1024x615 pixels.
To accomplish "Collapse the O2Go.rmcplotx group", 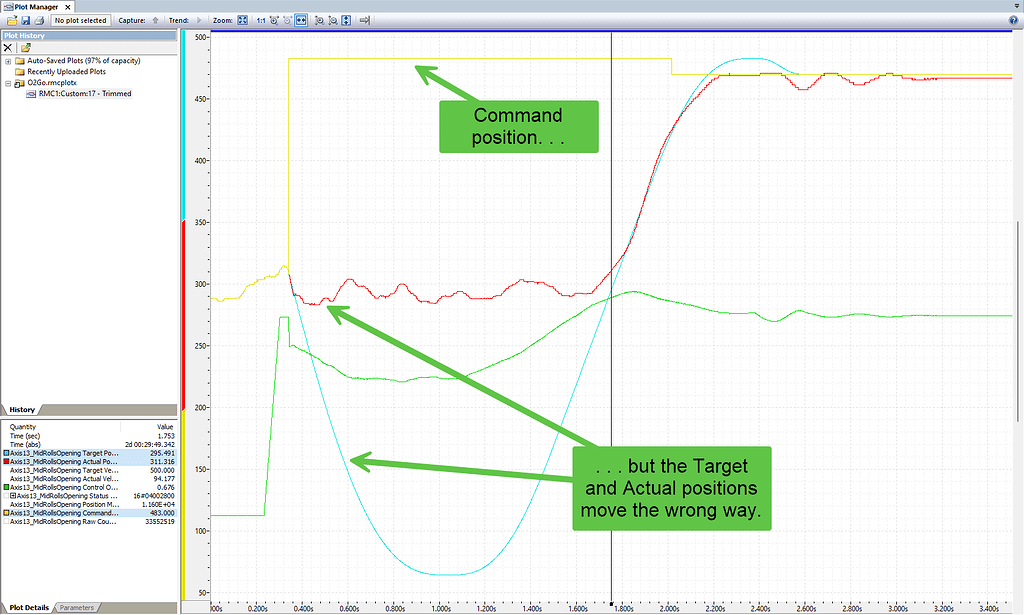I will pos(6,82).
